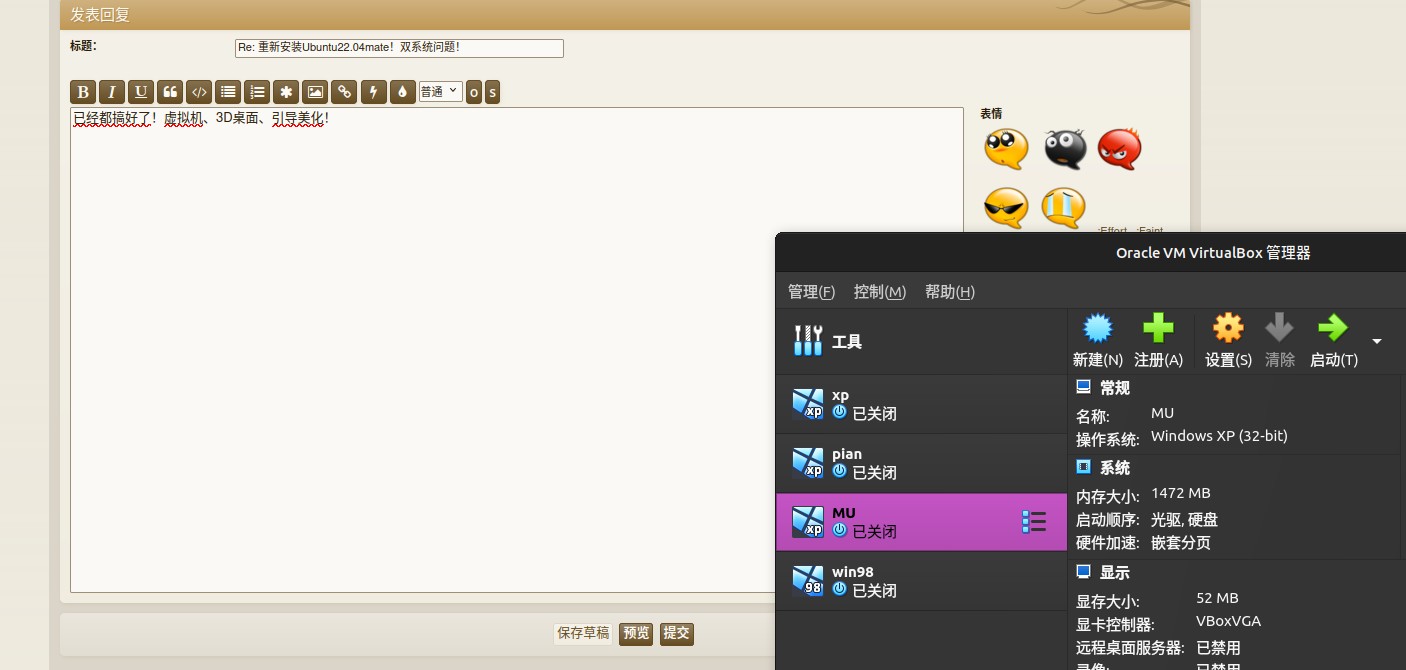The width and height of the screenshot is (1406, 670).
Task: Apply italic formatting in the reply editor
Action: [x=112, y=92]
